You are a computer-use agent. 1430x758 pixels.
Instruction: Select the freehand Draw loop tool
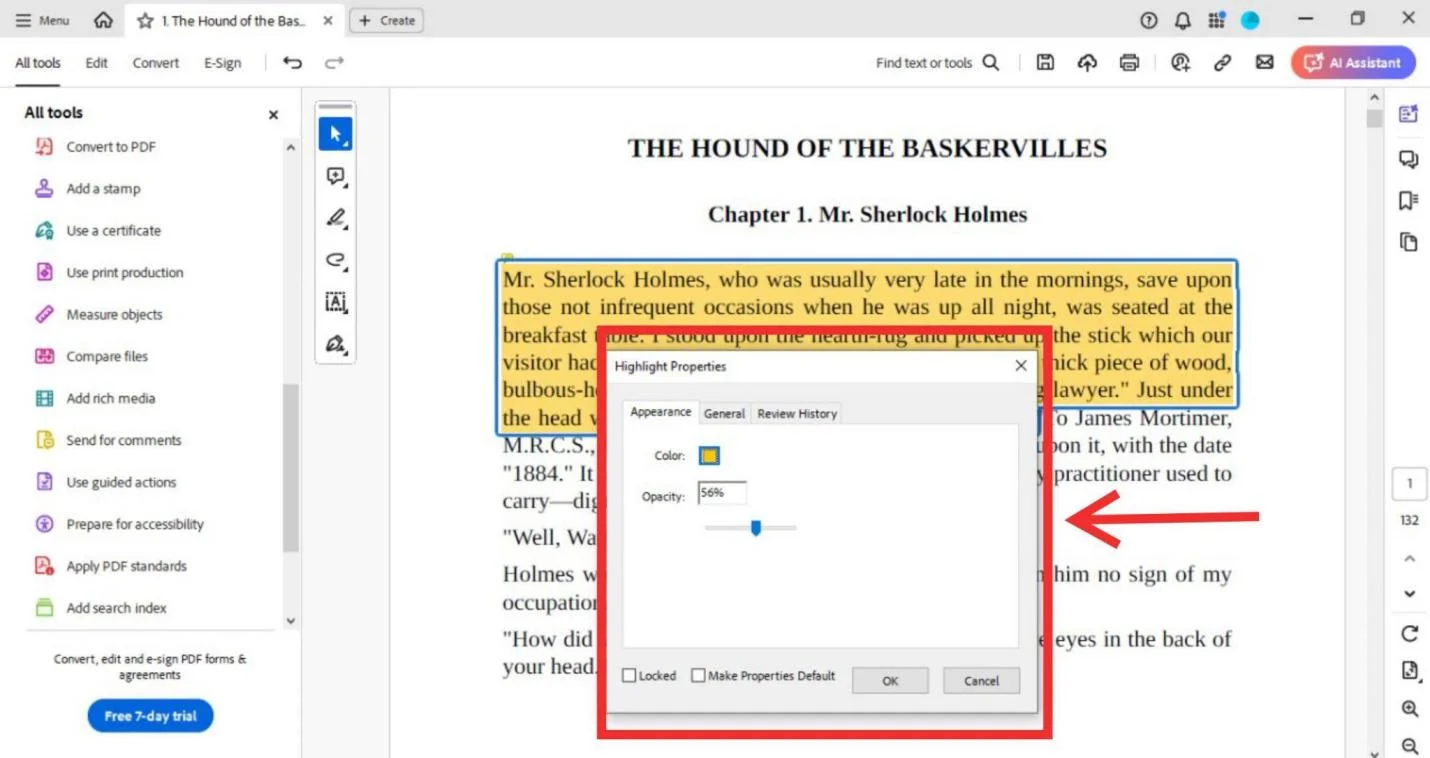tap(335, 261)
